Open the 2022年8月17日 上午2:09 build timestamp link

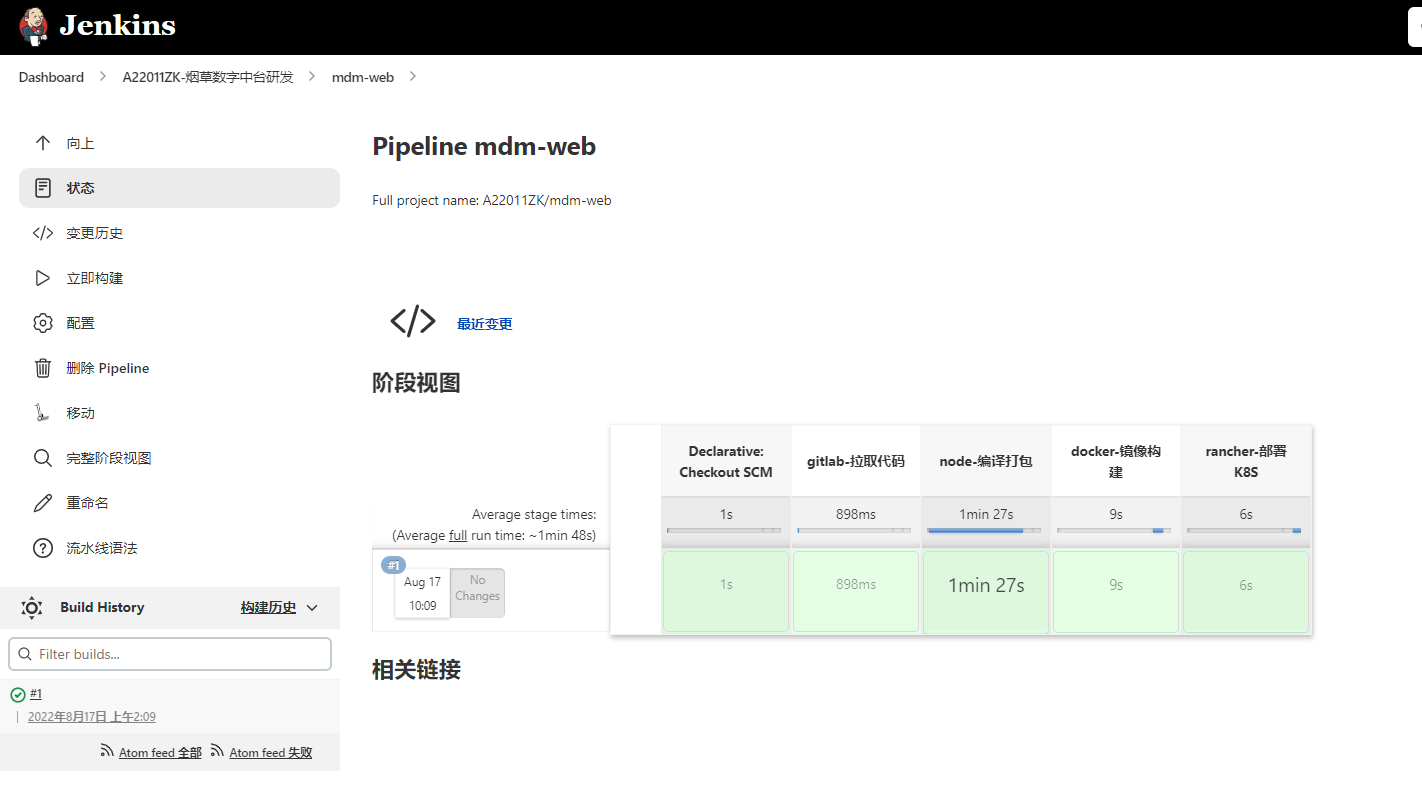(x=92, y=717)
